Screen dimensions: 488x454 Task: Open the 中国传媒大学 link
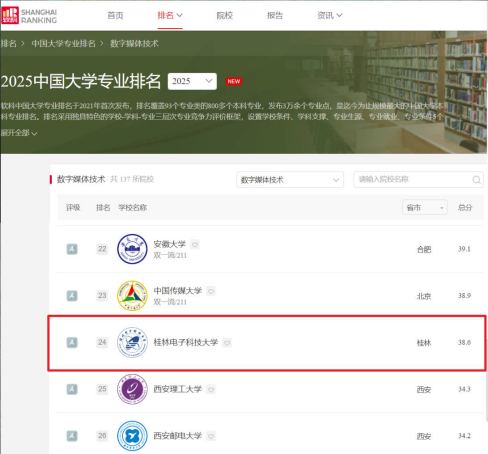click(x=177, y=291)
